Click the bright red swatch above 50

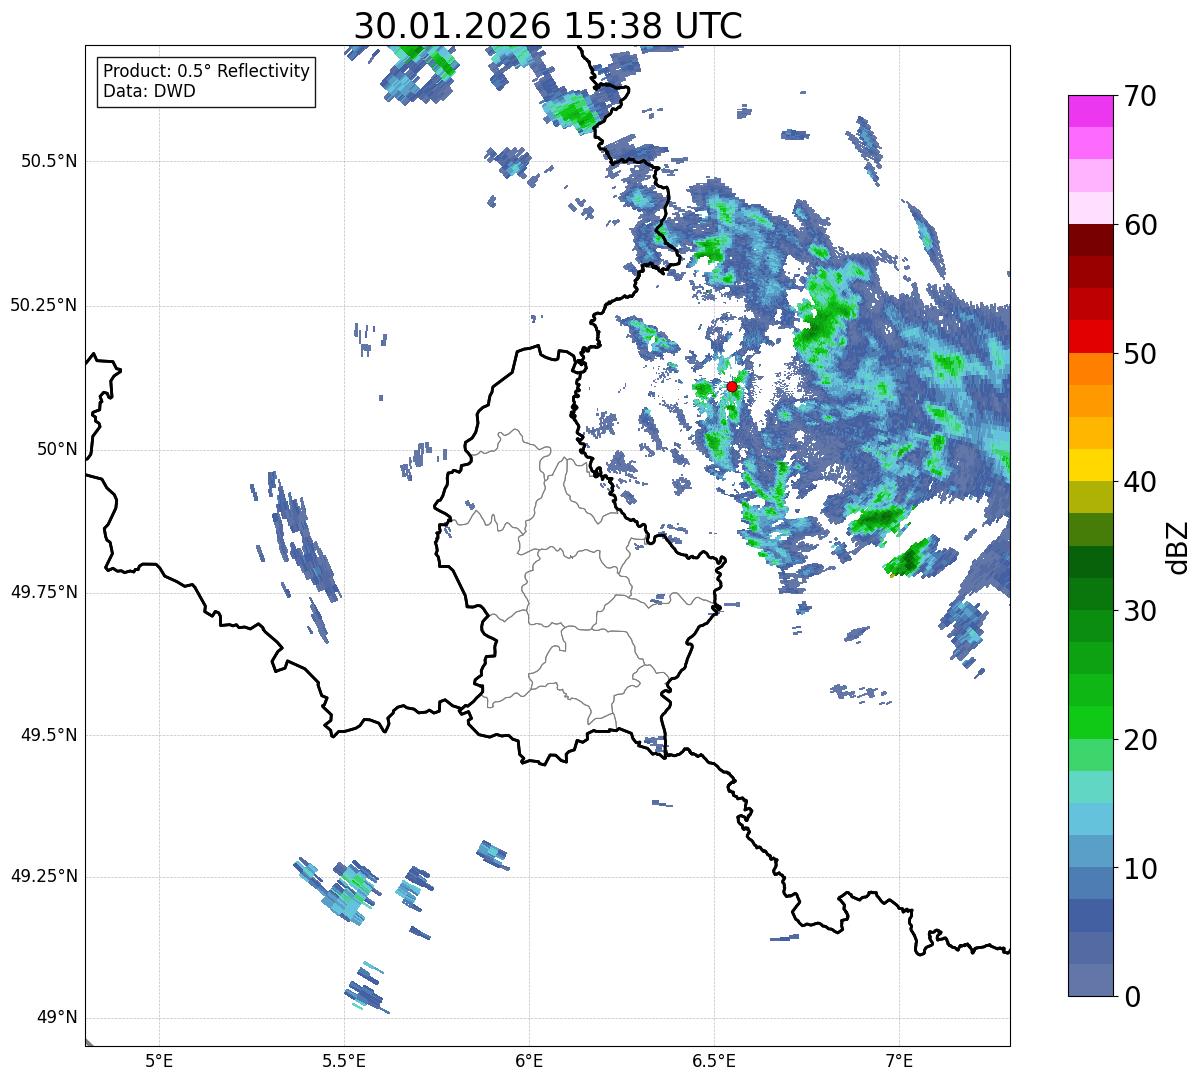(x=1090, y=336)
